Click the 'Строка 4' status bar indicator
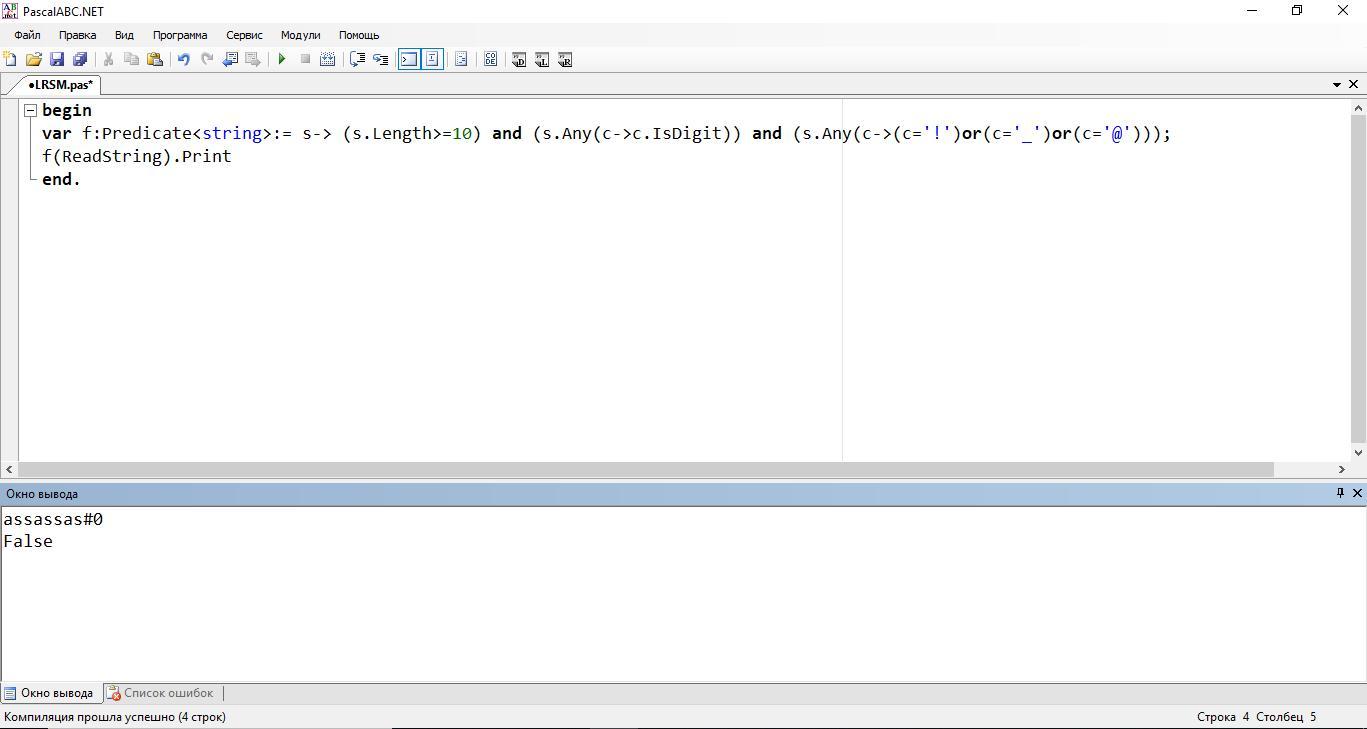 point(1223,717)
